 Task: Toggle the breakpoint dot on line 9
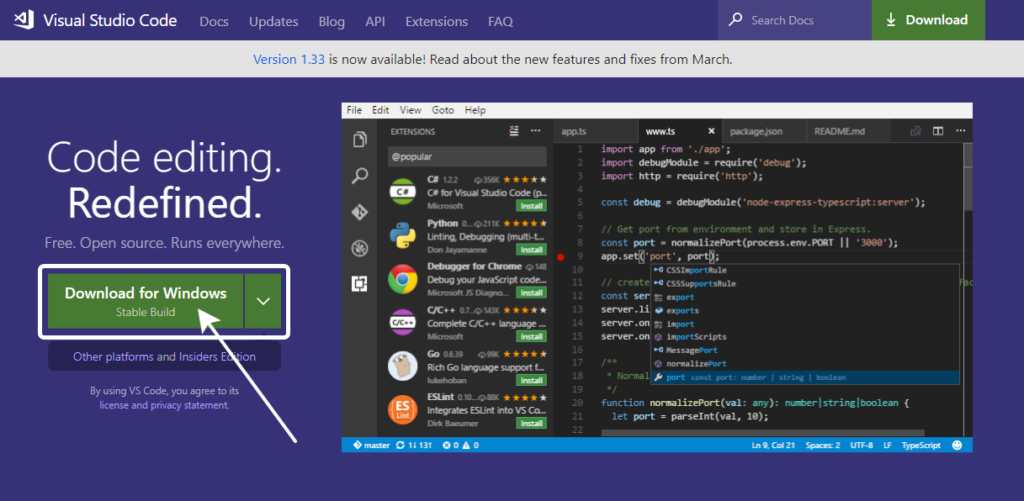click(x=560, y=257)
